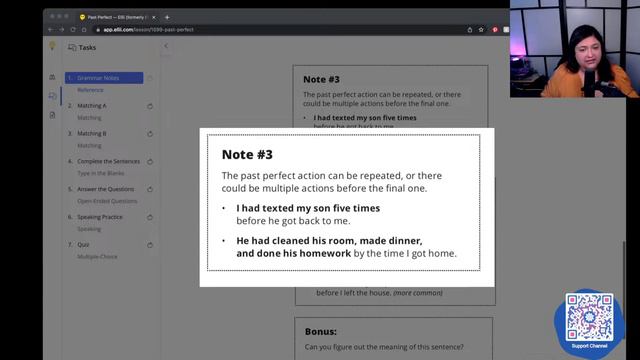Open the Quiz task

click(83, 244)
